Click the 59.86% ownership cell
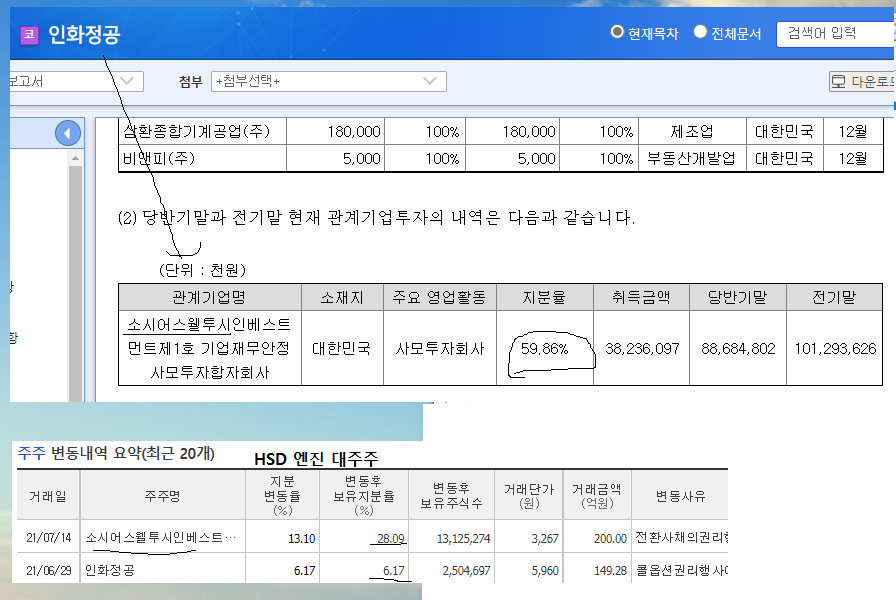The height and width of the screenshot is (600, 896). [545, 349]
